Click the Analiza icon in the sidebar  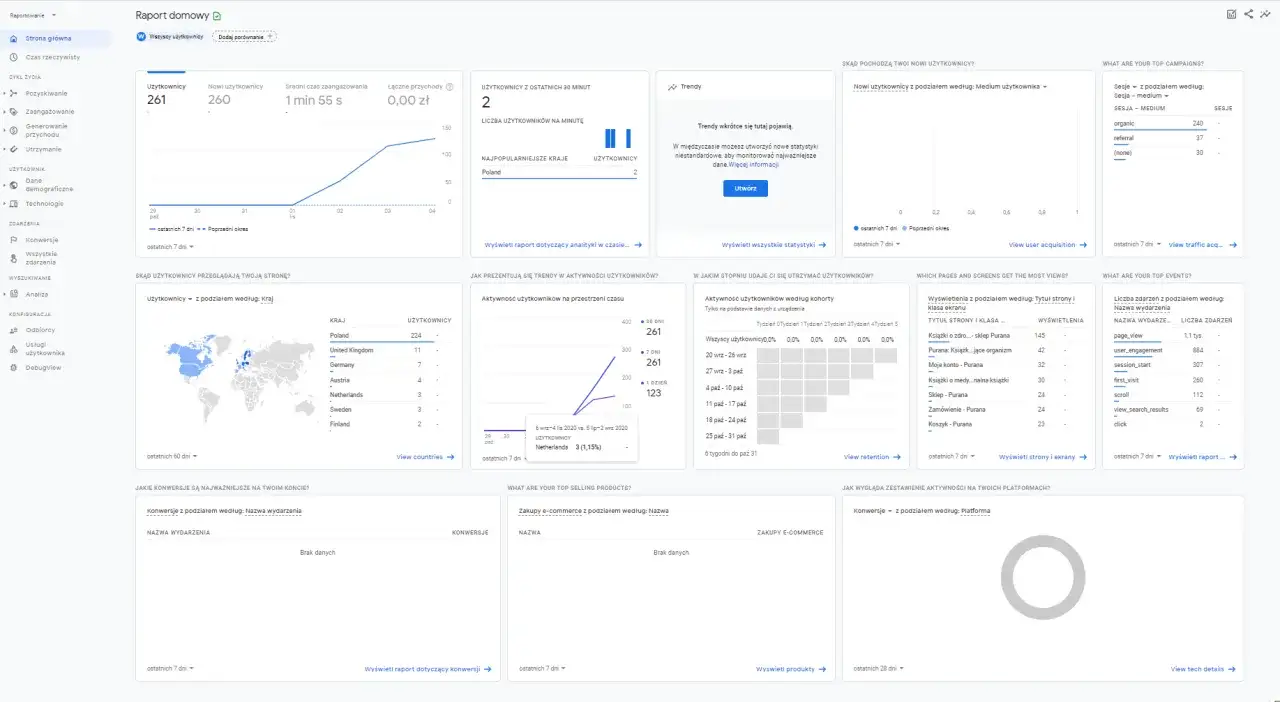point(15,294)
